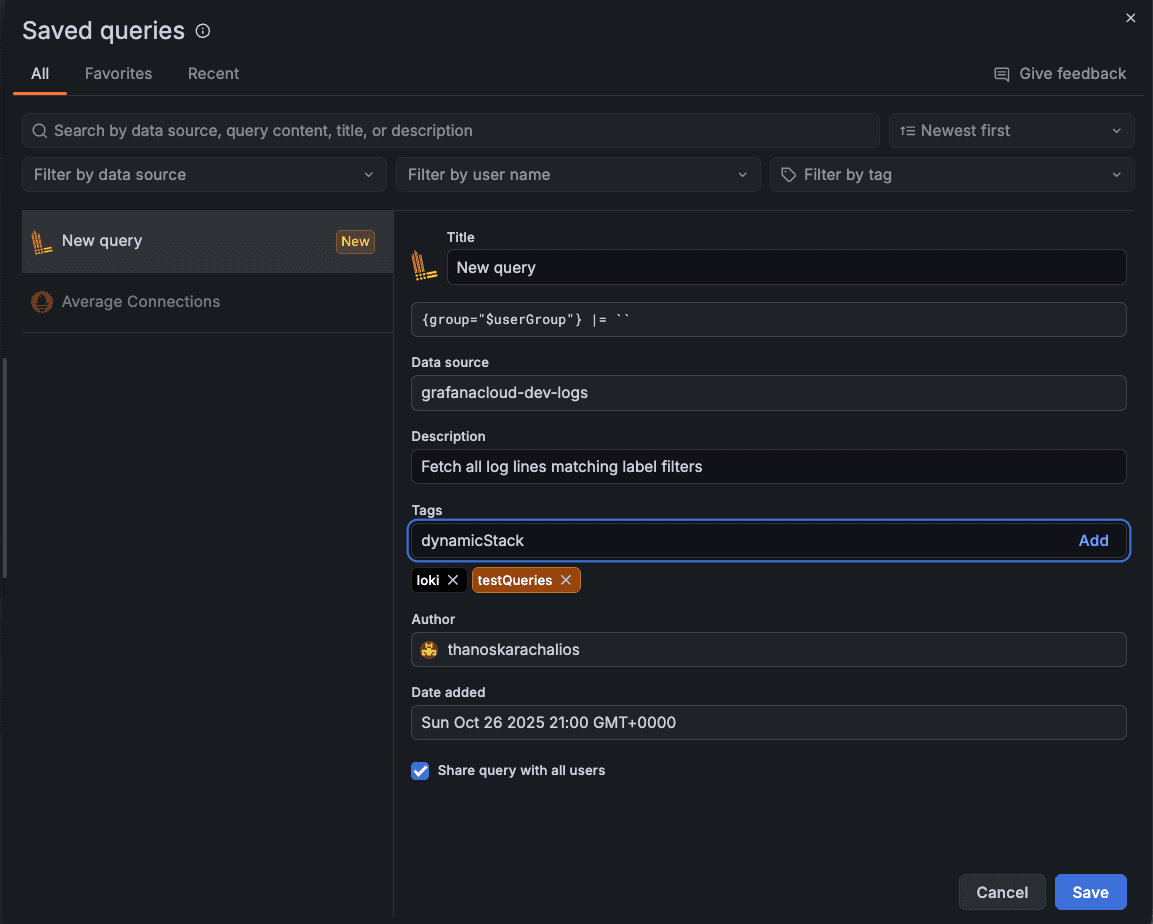This screenshot has width=1153, height=924.
Task: Remove the loki tag
Action: click(x=454, y=580)
